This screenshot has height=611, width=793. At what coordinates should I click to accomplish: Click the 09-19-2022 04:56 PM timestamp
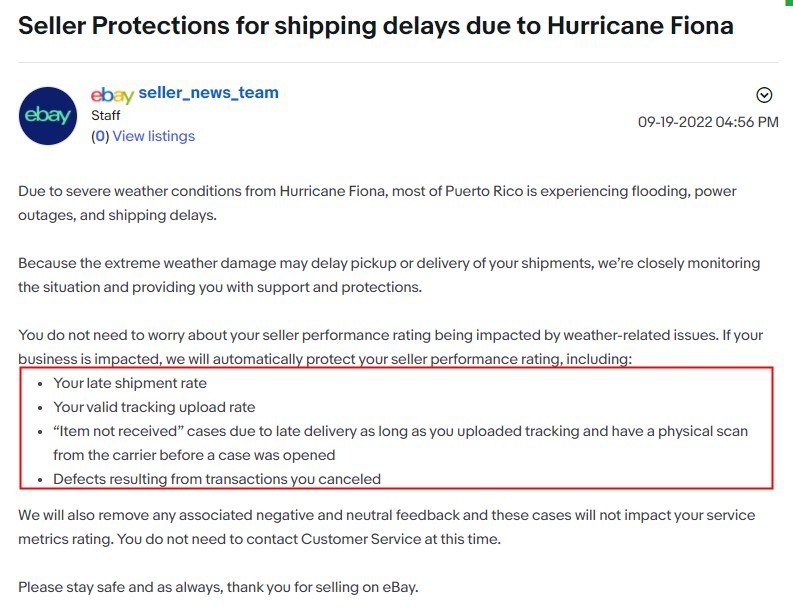708,122
